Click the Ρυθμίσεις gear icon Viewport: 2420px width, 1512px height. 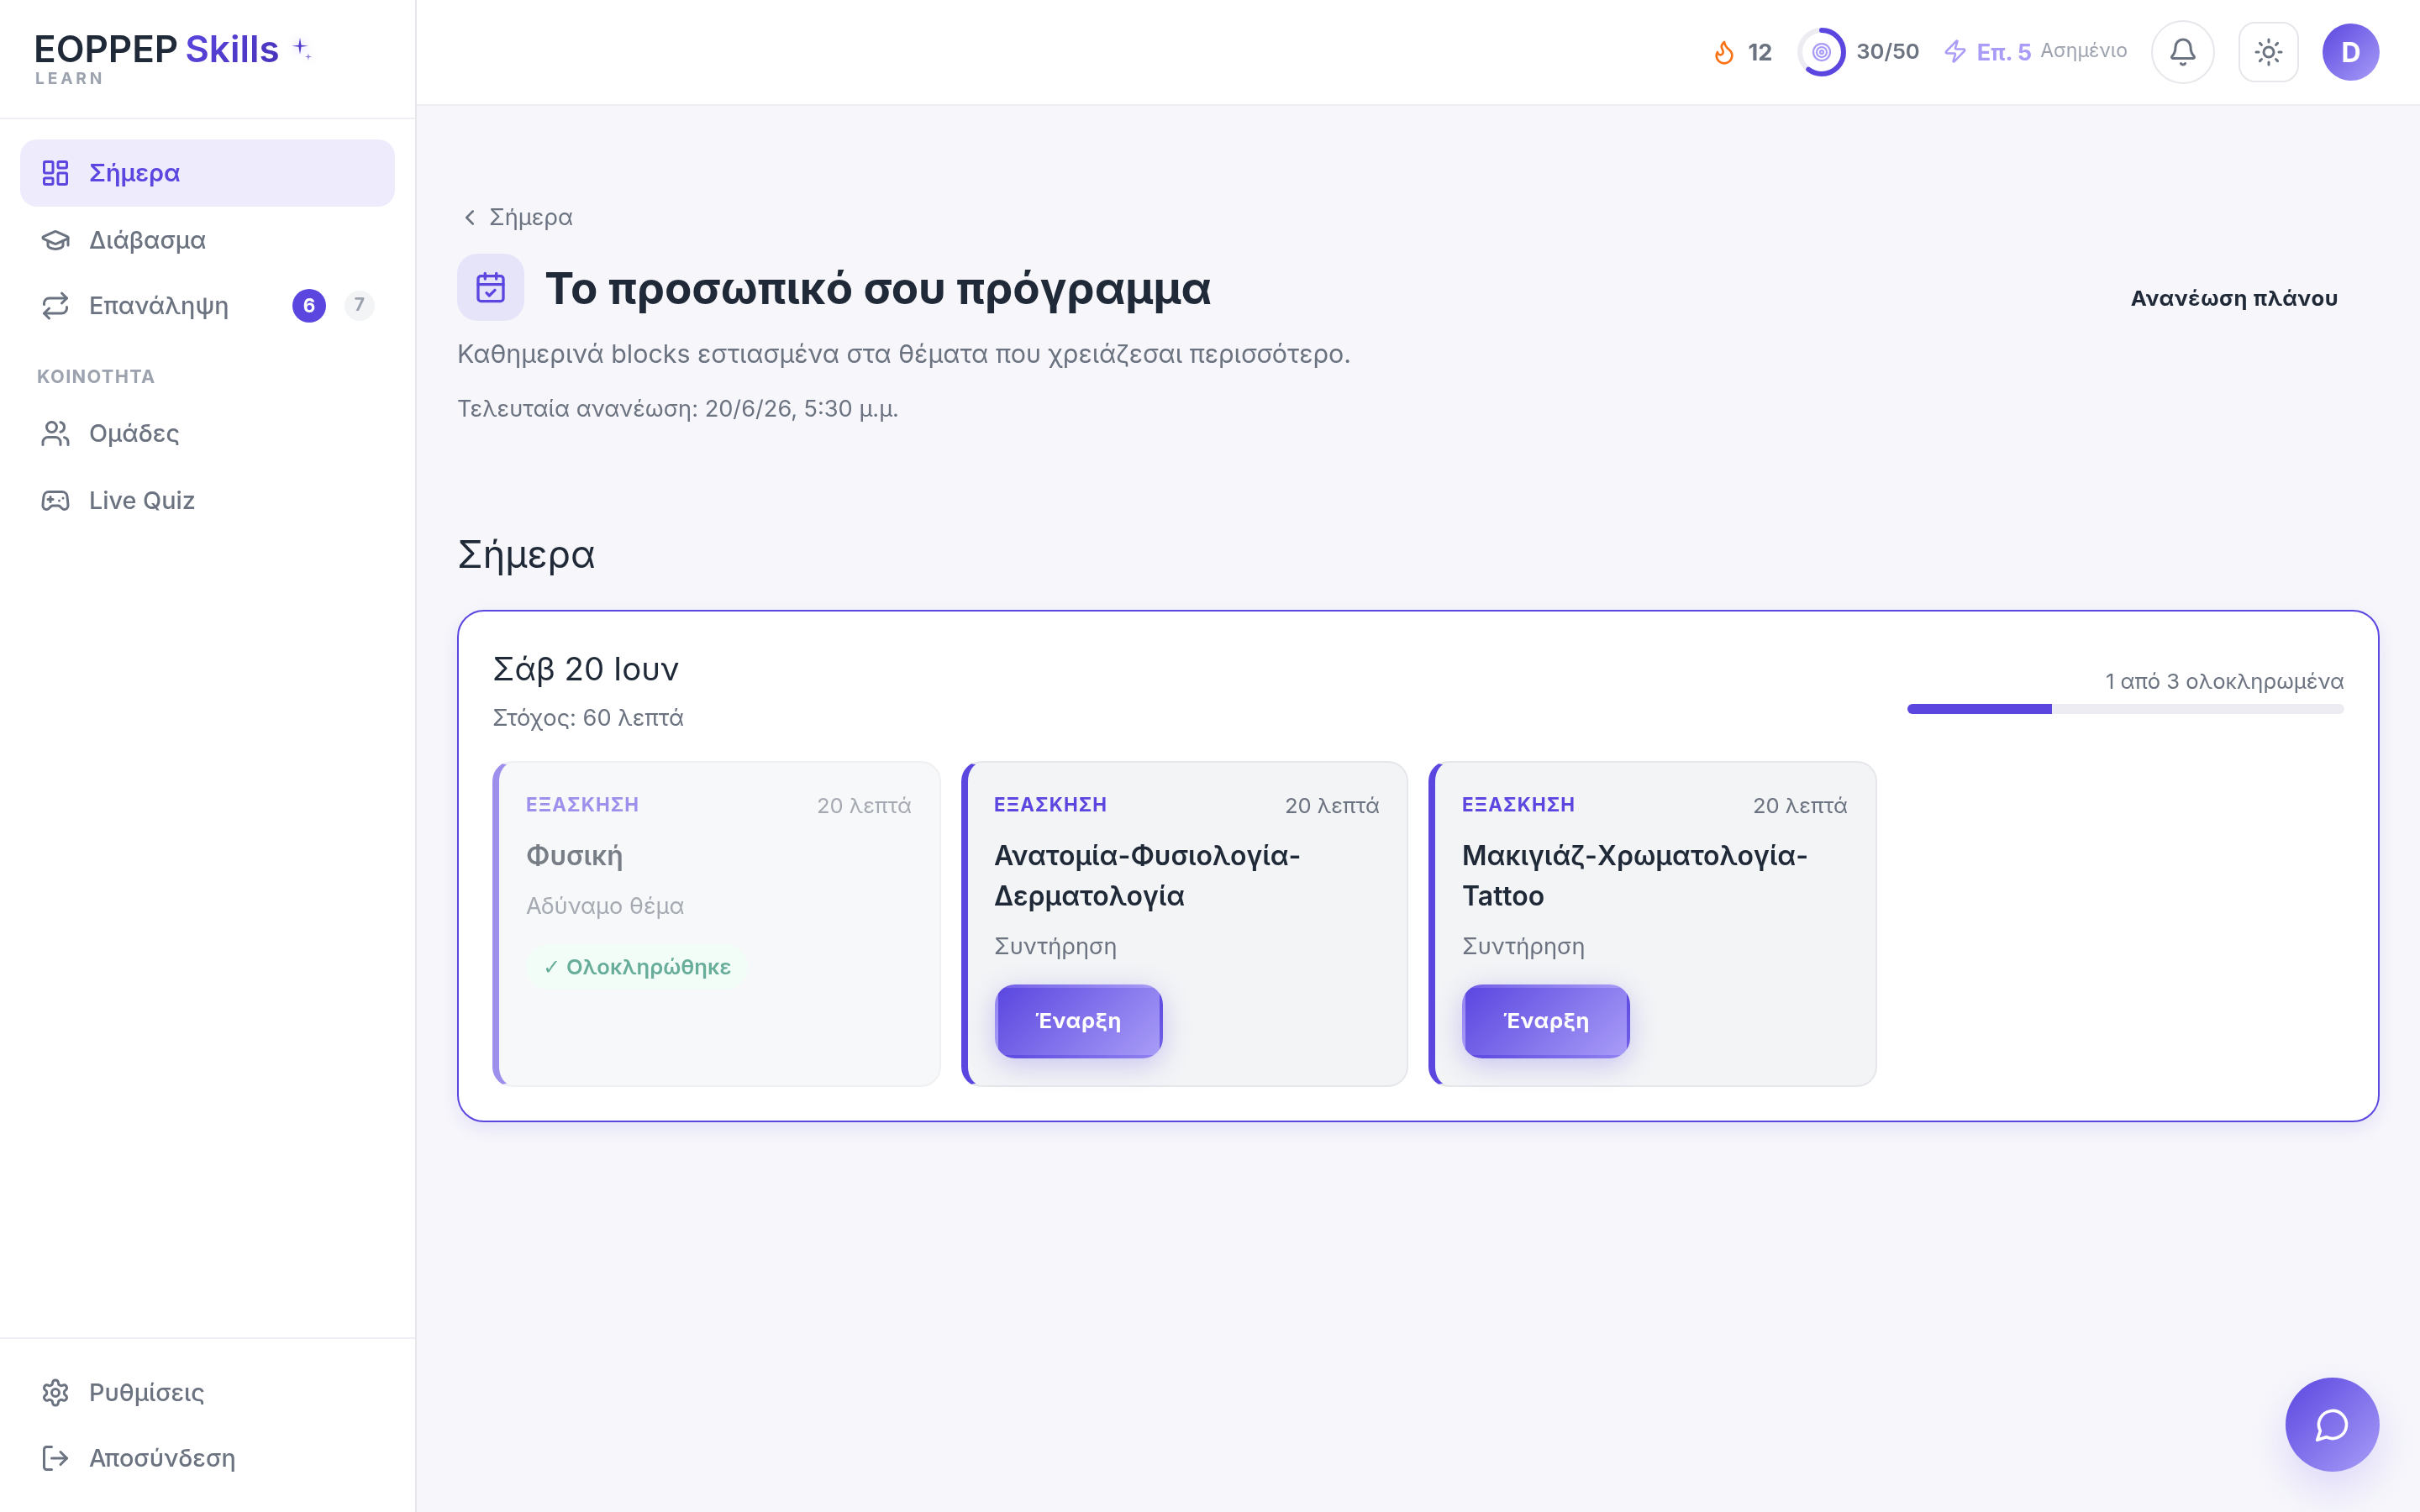pos(55,1392)
